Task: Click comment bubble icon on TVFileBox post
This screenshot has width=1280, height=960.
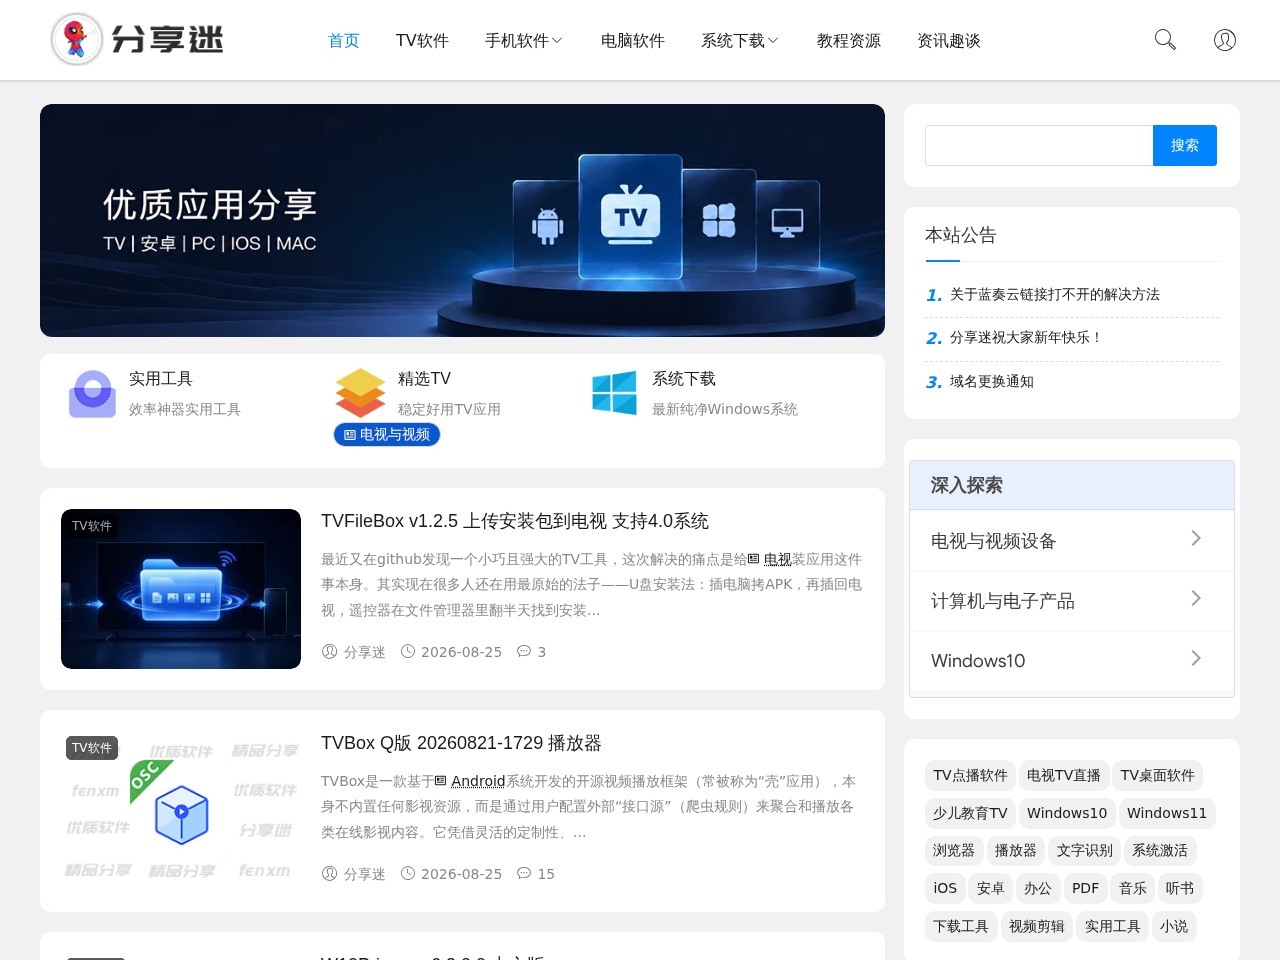Action: point(524,651)
